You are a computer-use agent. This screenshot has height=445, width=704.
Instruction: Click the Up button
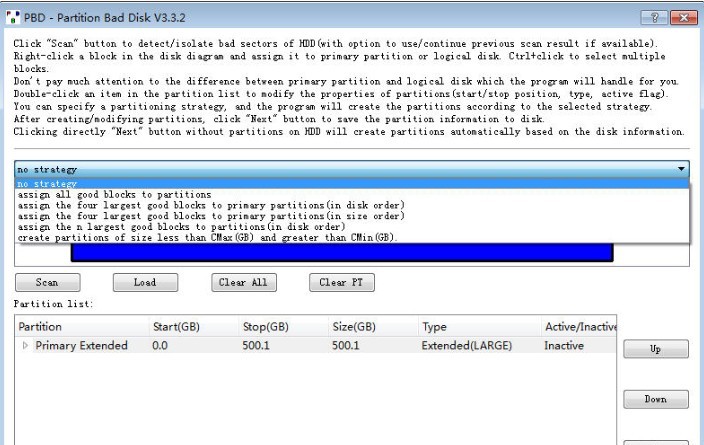pos(656,349)
